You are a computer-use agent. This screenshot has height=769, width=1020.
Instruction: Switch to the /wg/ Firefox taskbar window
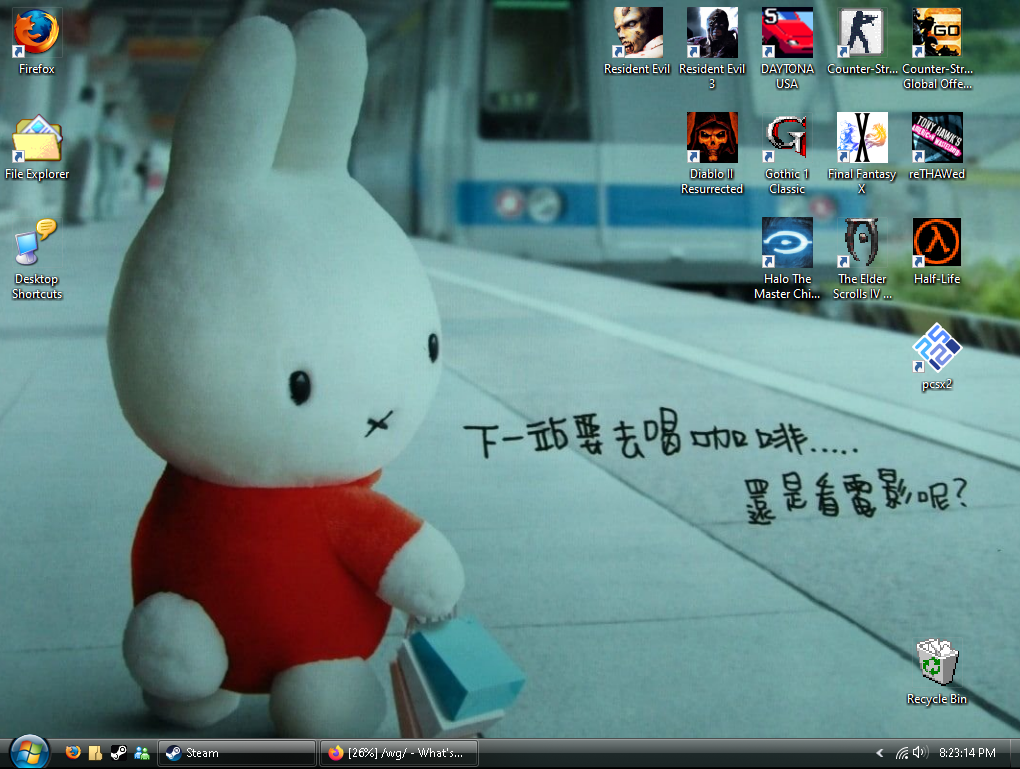399,753
